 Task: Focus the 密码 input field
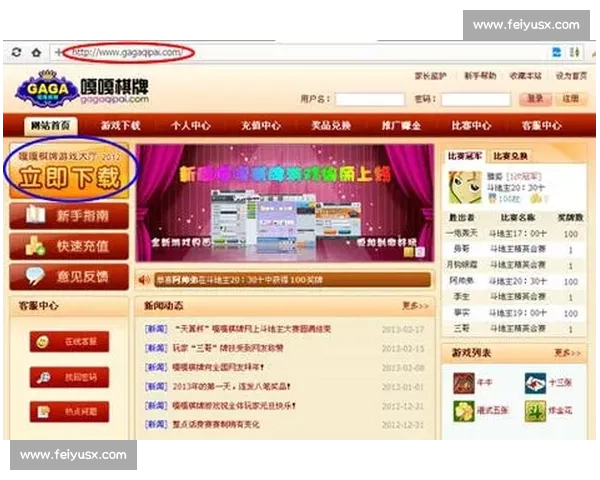[476, 99]
